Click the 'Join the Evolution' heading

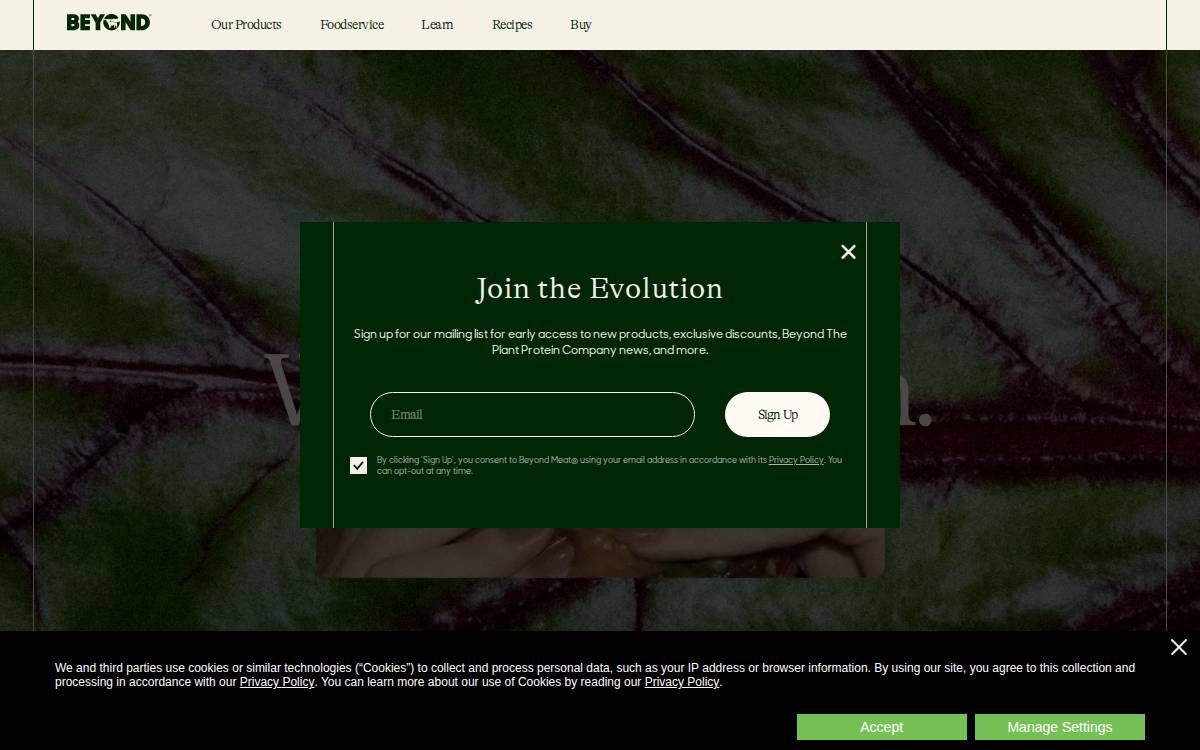599,288
